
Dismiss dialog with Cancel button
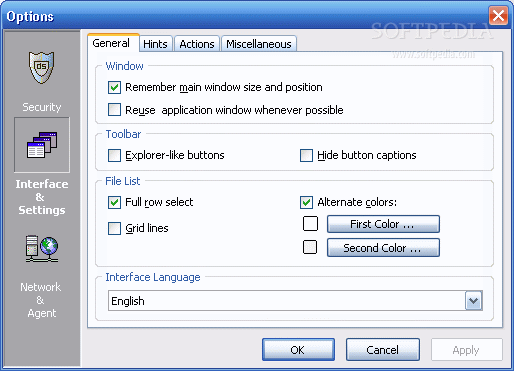pos(383,350)
